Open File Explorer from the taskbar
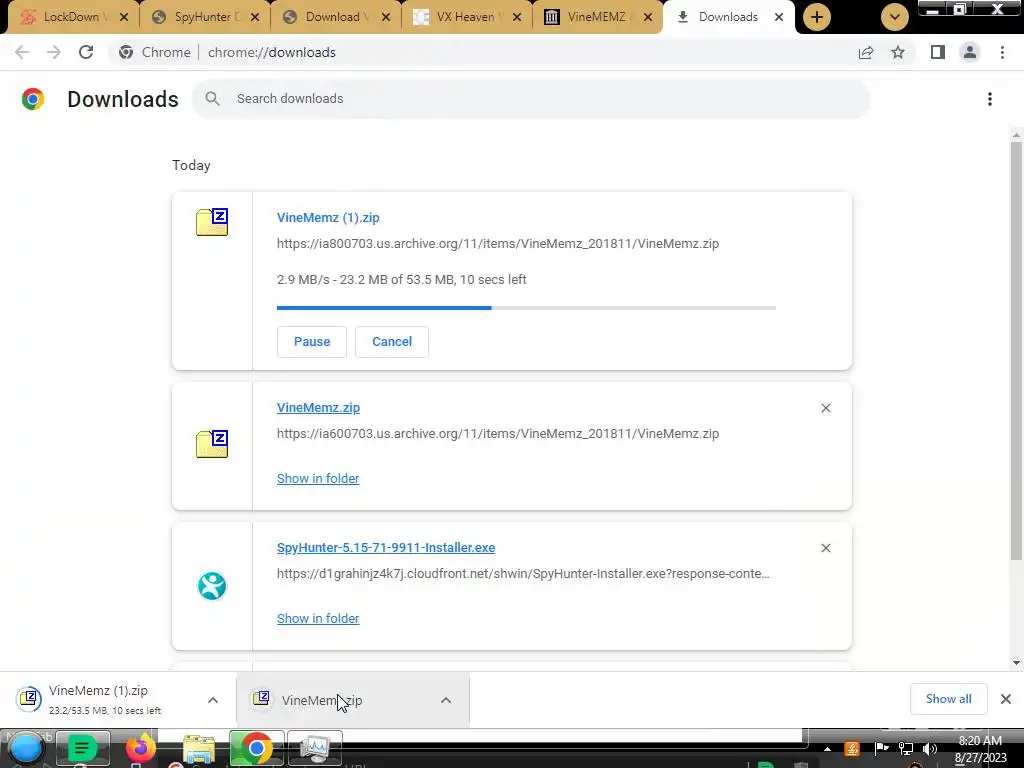Image resolution: width=1024 pixels, height=768 pixels. click(x=199, y=750)
